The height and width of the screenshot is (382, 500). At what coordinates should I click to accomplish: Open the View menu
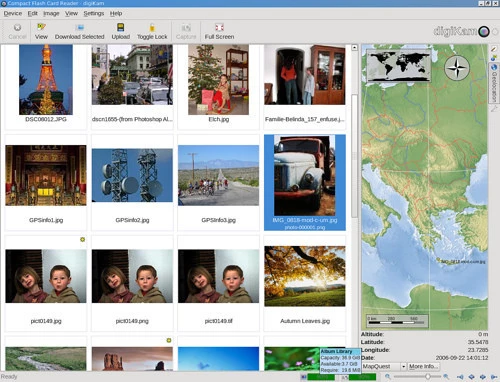(x=71, y=13)
